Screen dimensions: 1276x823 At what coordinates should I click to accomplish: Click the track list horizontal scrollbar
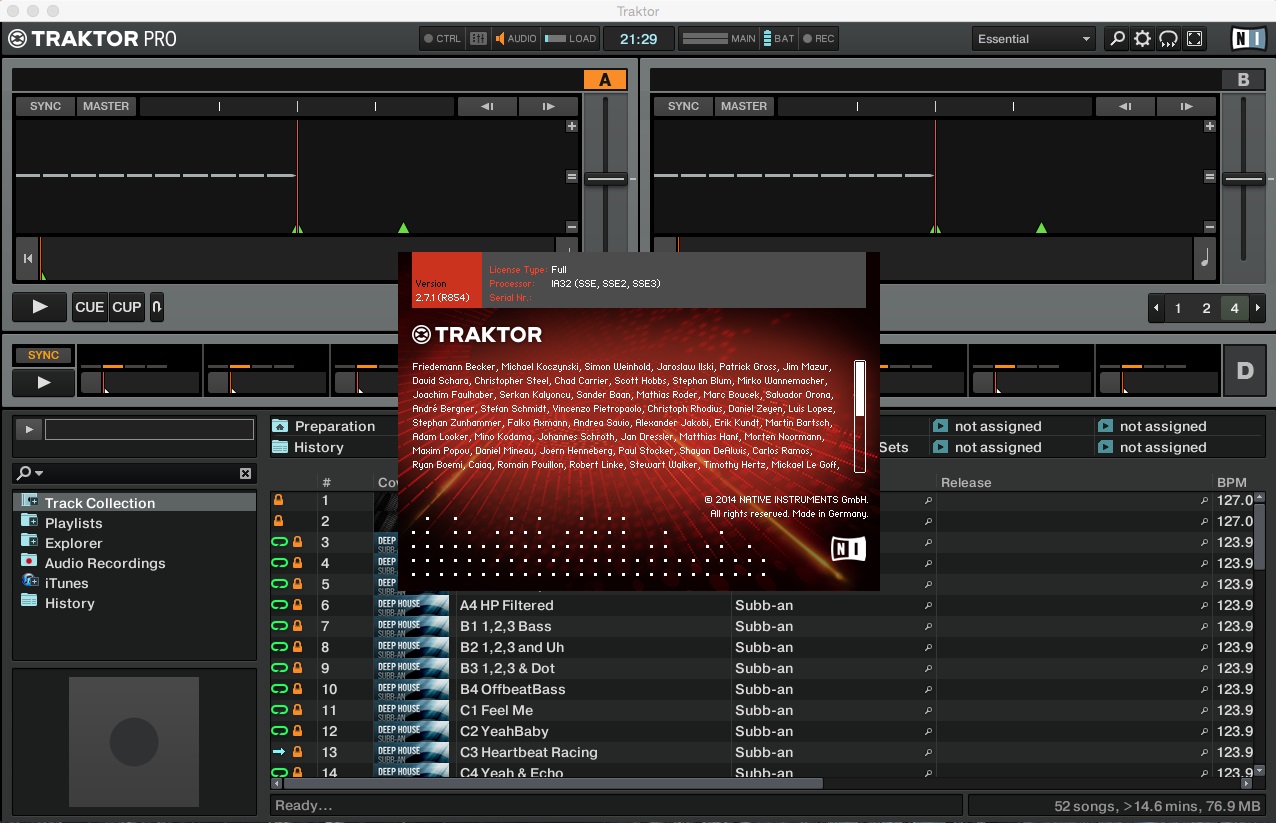click(552, 783)
